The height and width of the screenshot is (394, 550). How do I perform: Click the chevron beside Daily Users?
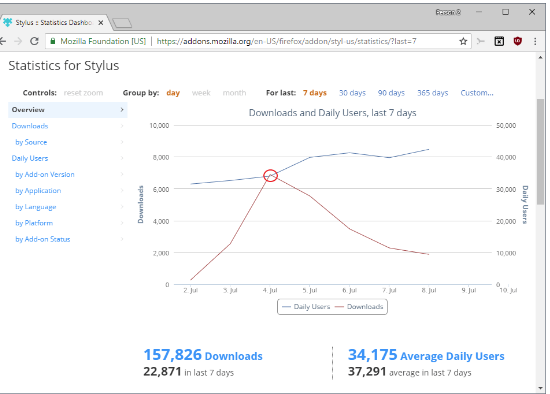tap(122, 158)
